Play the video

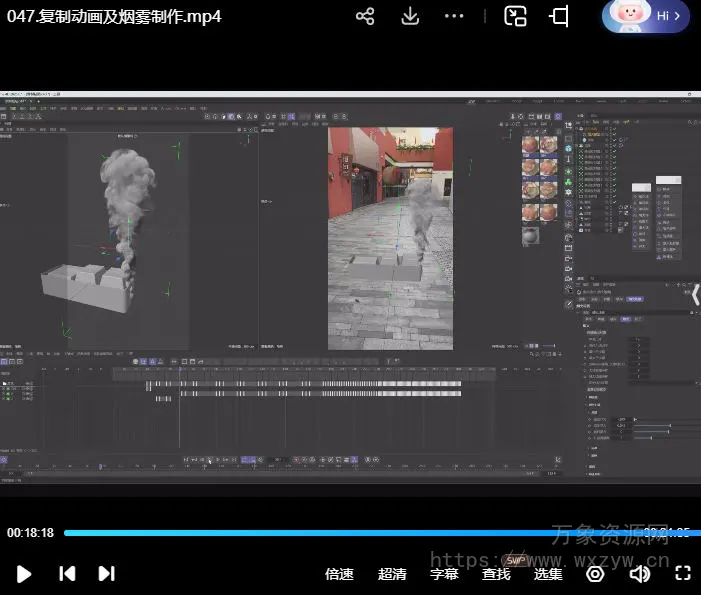click(25, 573)
